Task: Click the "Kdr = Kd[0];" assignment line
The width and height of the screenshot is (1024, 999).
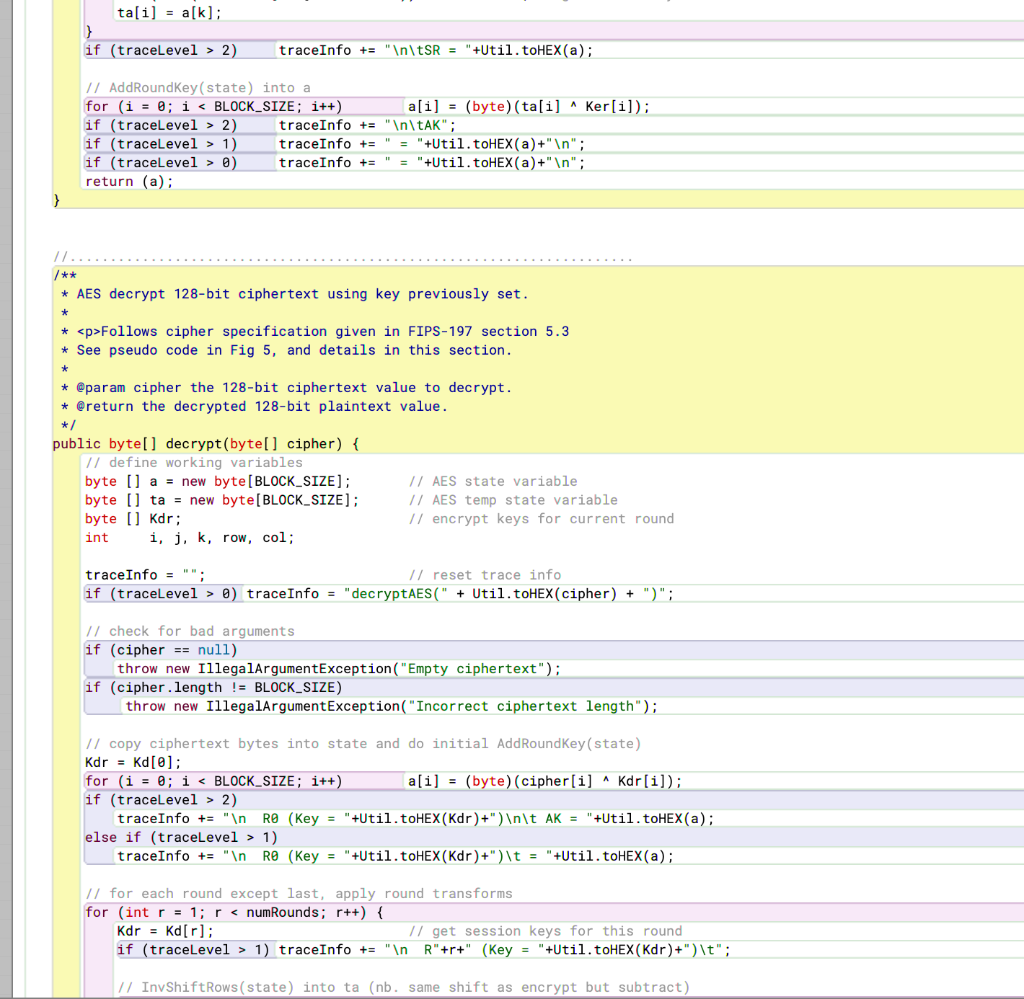Action: pos(118,762)
